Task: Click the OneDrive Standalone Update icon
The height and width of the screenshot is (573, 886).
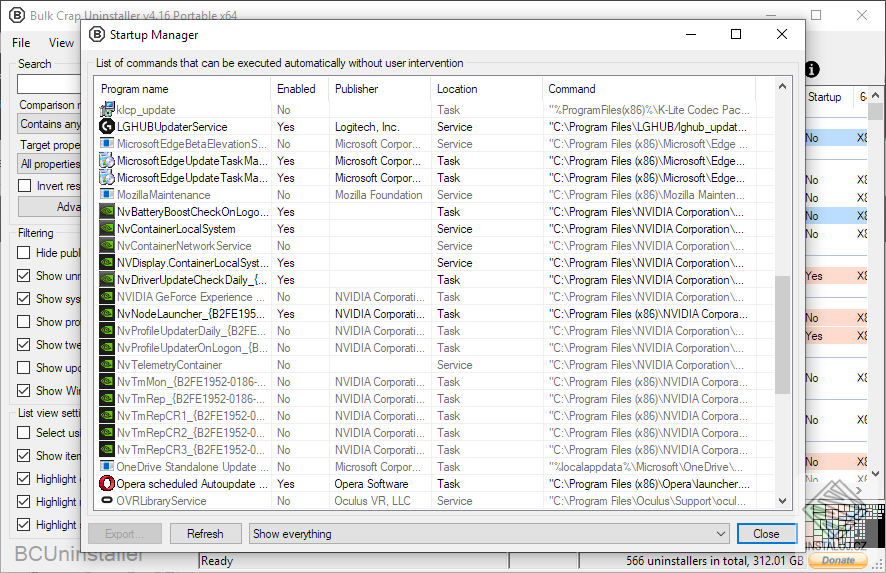Action: (x=107, y=466)
